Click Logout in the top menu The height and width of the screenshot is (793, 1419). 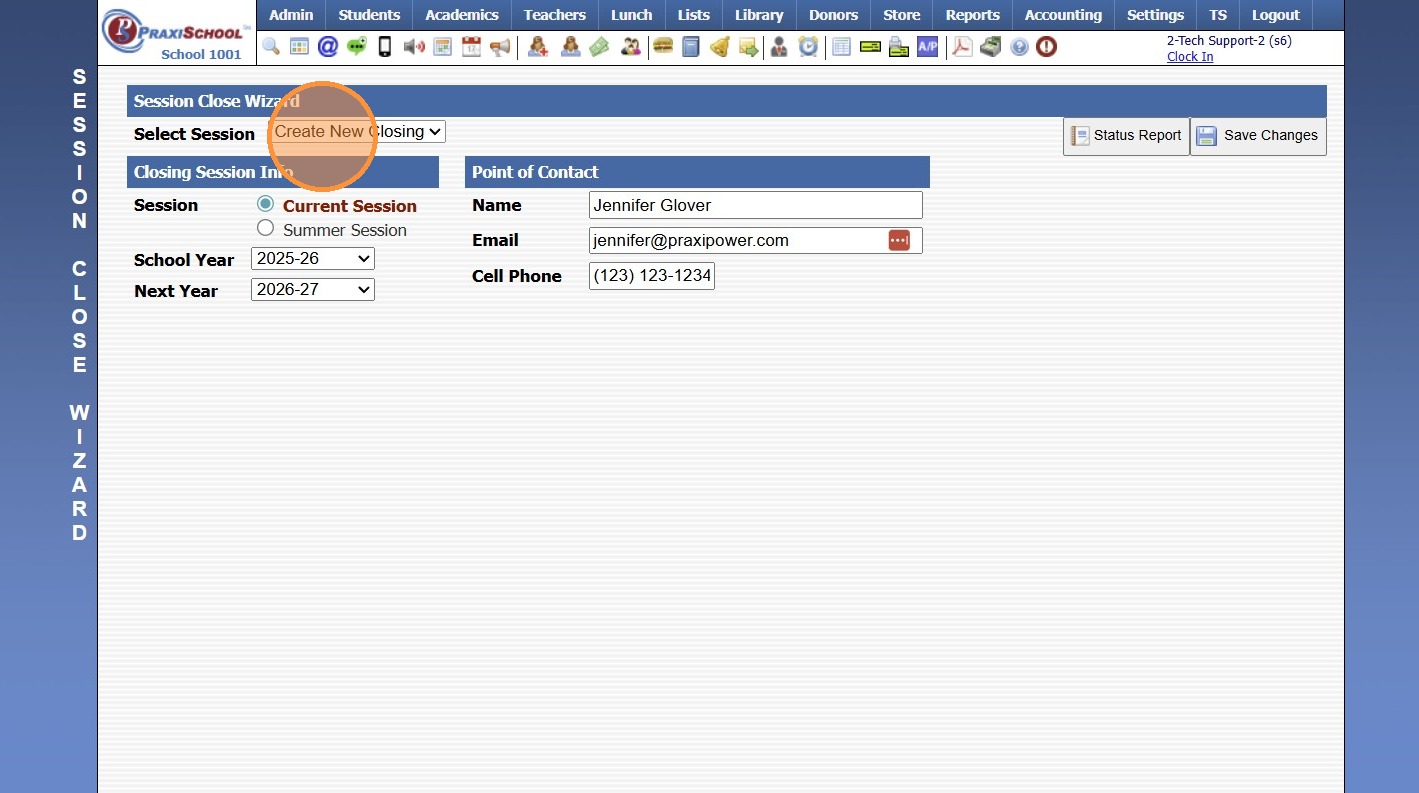coord(1276,15)
